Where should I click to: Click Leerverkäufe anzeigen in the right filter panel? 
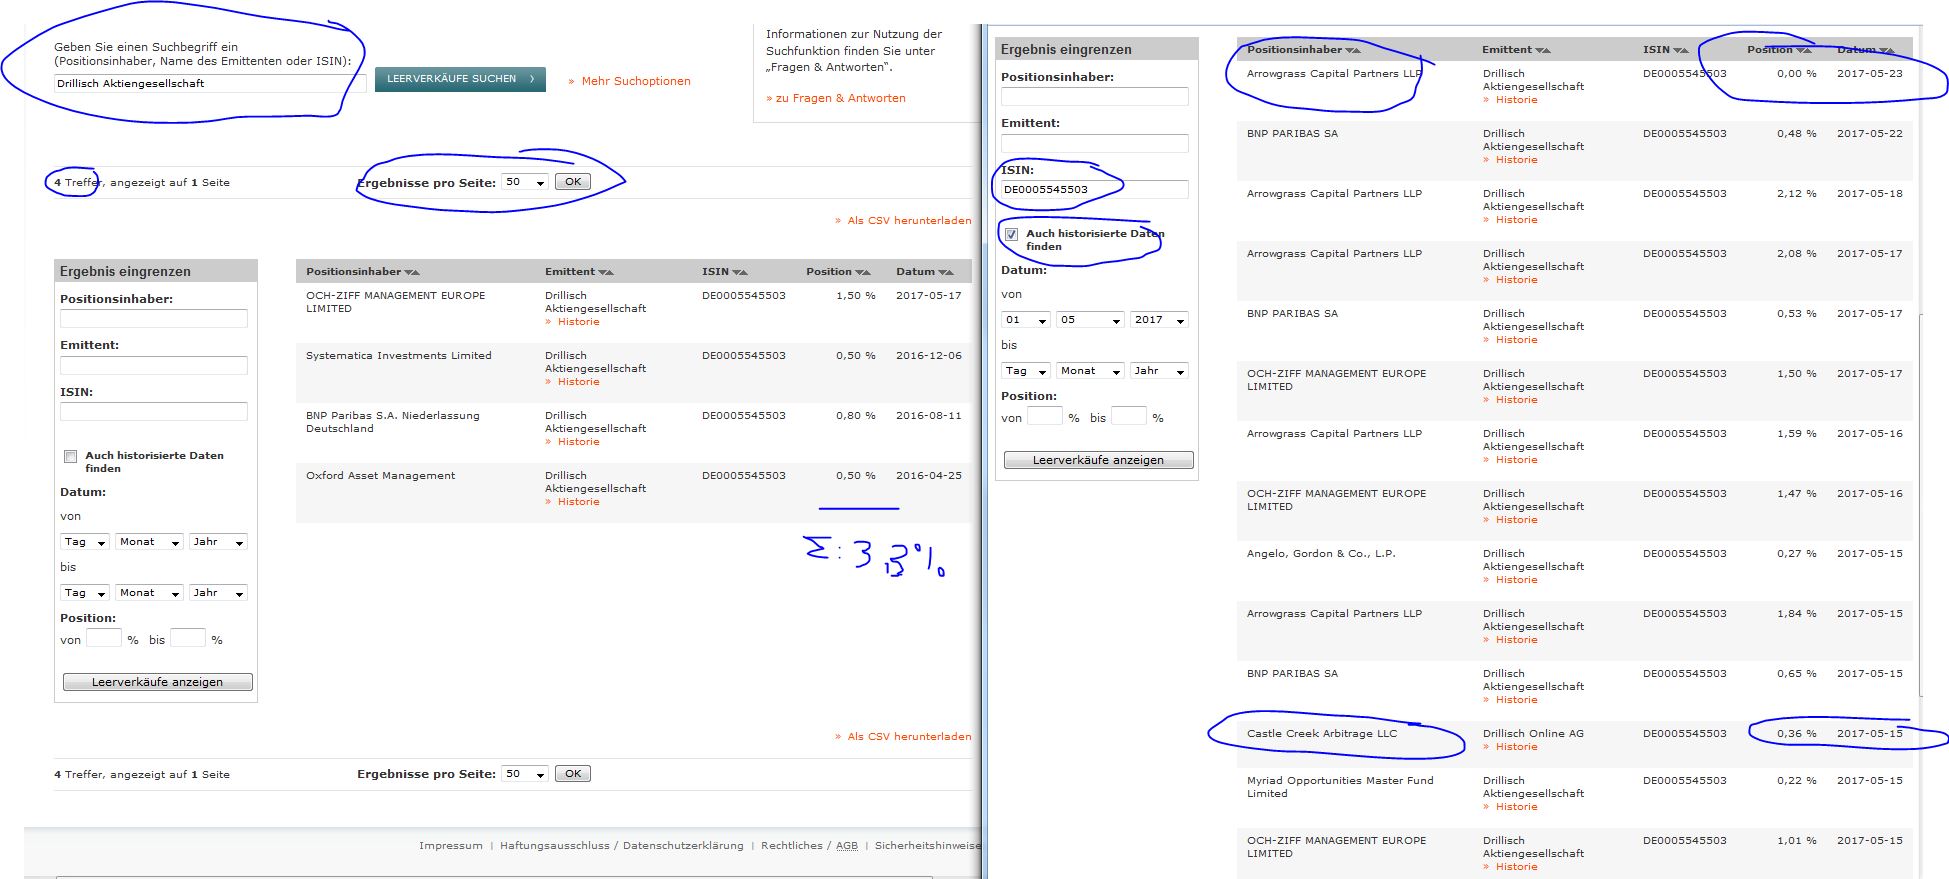[1098, 460]
